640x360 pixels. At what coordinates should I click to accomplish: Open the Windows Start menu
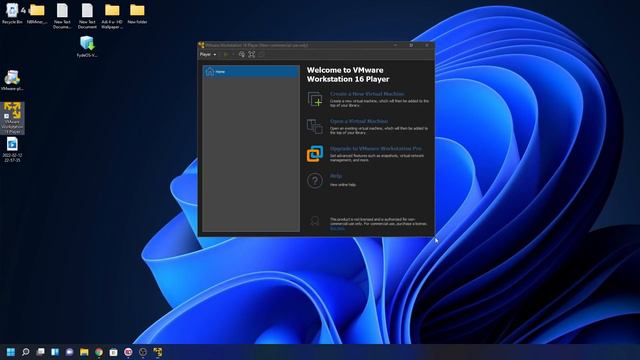pos(11,352)
